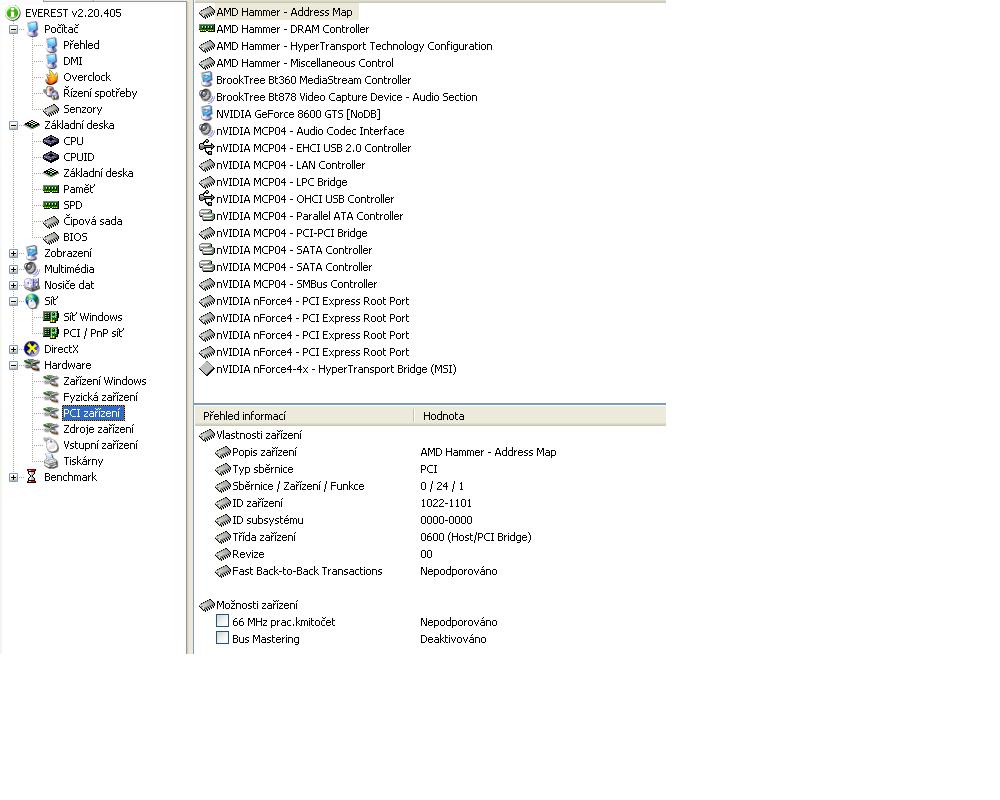Click icon of nForce4-4x HyperTransport Bridge
Screen dimensions: 1000x800
[x=206, y=369]
